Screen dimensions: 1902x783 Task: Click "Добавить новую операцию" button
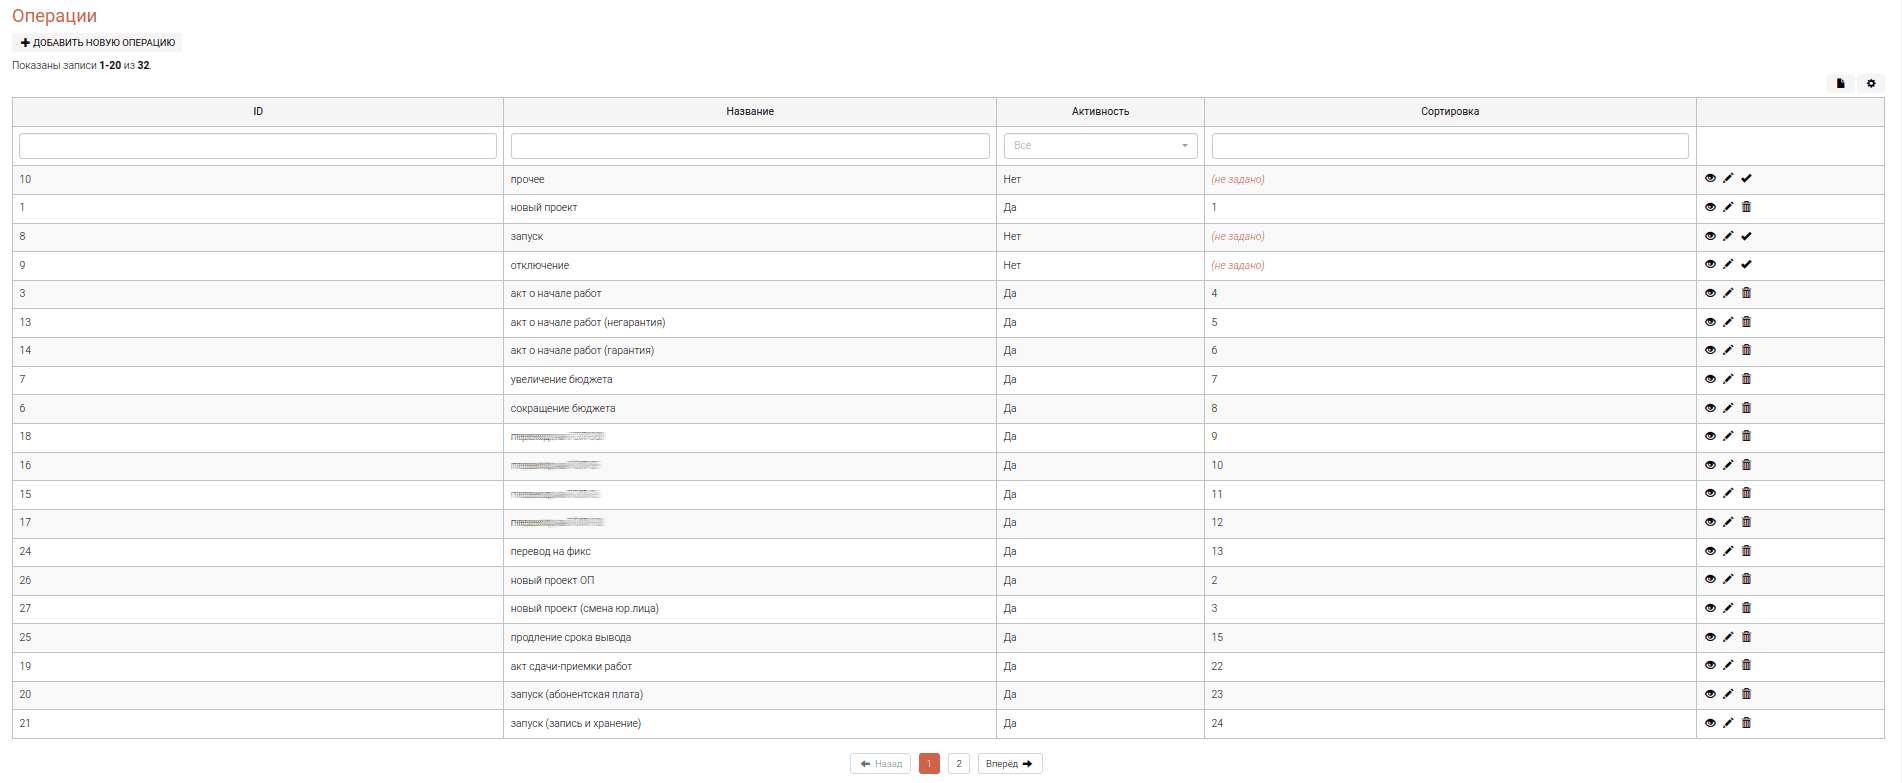click(98, 43)
